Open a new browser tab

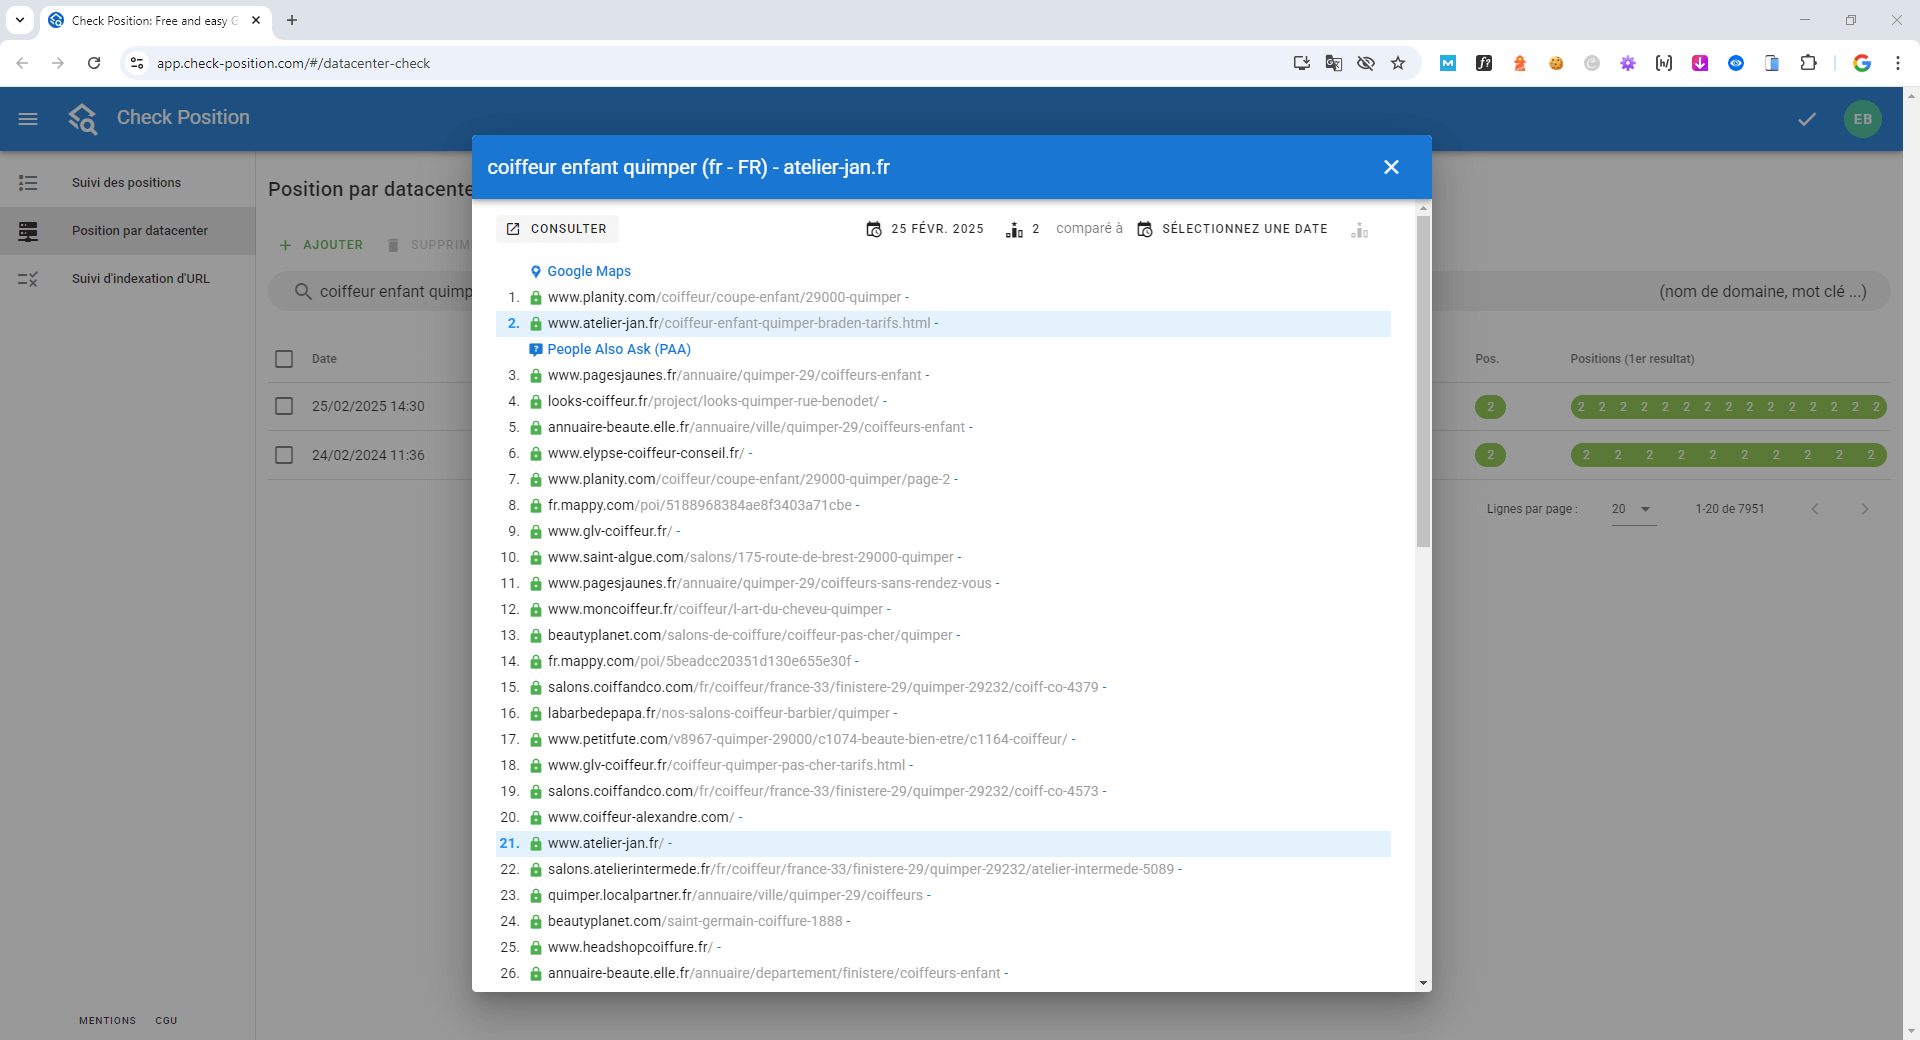[292, 20]
